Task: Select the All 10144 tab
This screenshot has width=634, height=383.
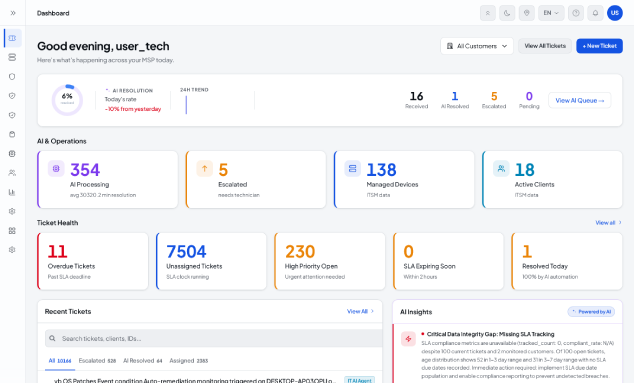Action: pyautogui.click(x=60, y=361)
